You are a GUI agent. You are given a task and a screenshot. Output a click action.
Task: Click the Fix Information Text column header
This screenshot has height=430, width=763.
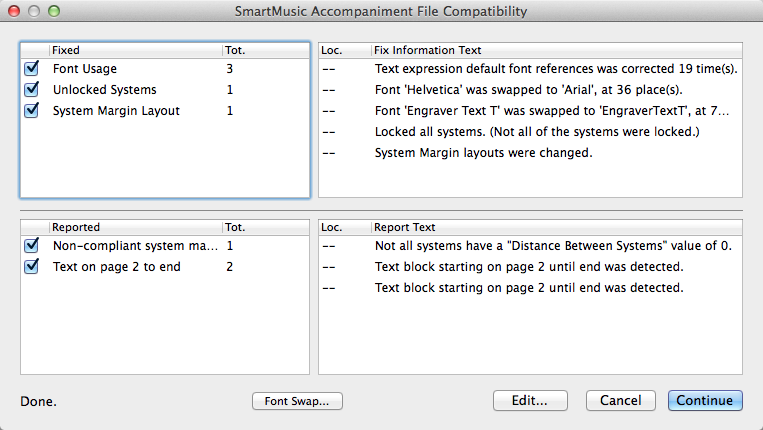557,50
